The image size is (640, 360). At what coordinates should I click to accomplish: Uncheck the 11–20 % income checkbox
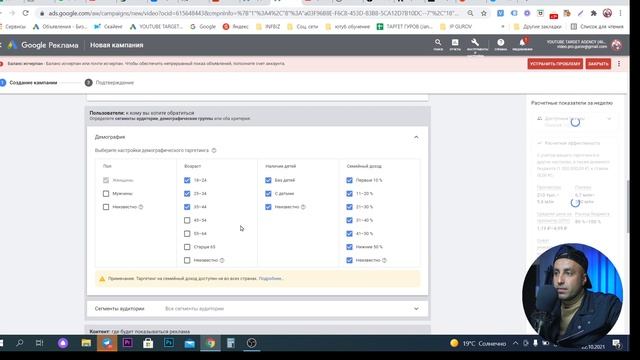tap(349, 193)
